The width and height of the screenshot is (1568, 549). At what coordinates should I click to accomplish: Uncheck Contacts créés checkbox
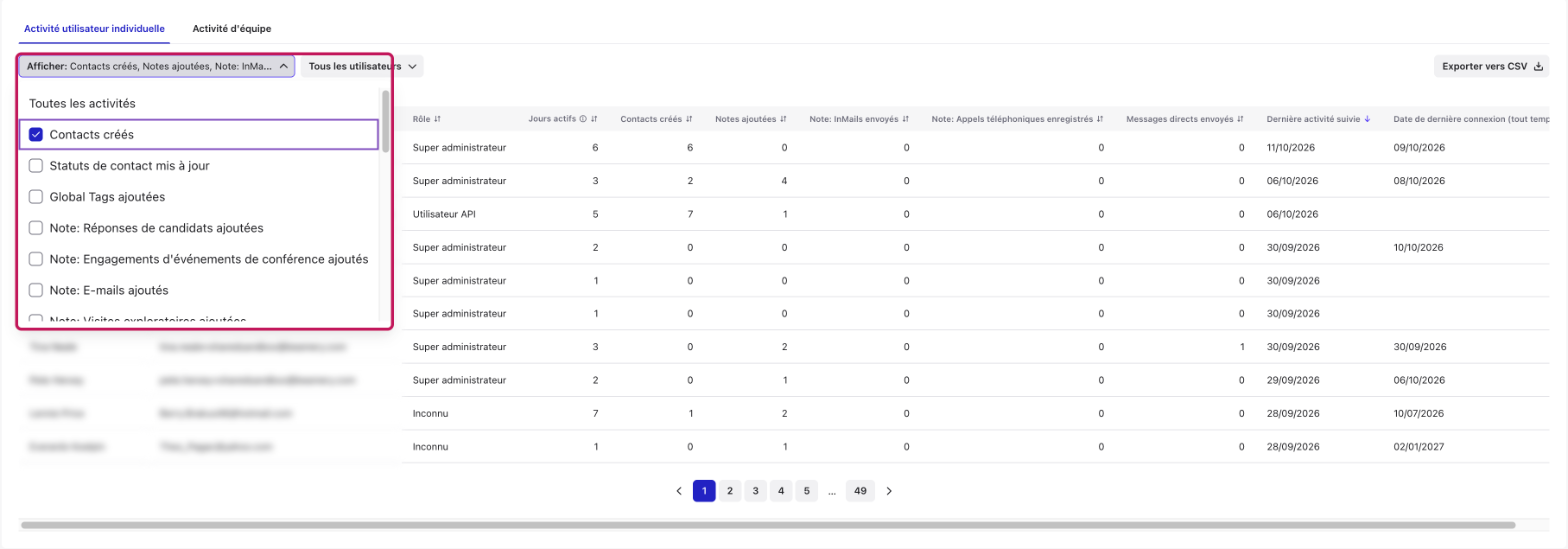(x=36, y=134)
